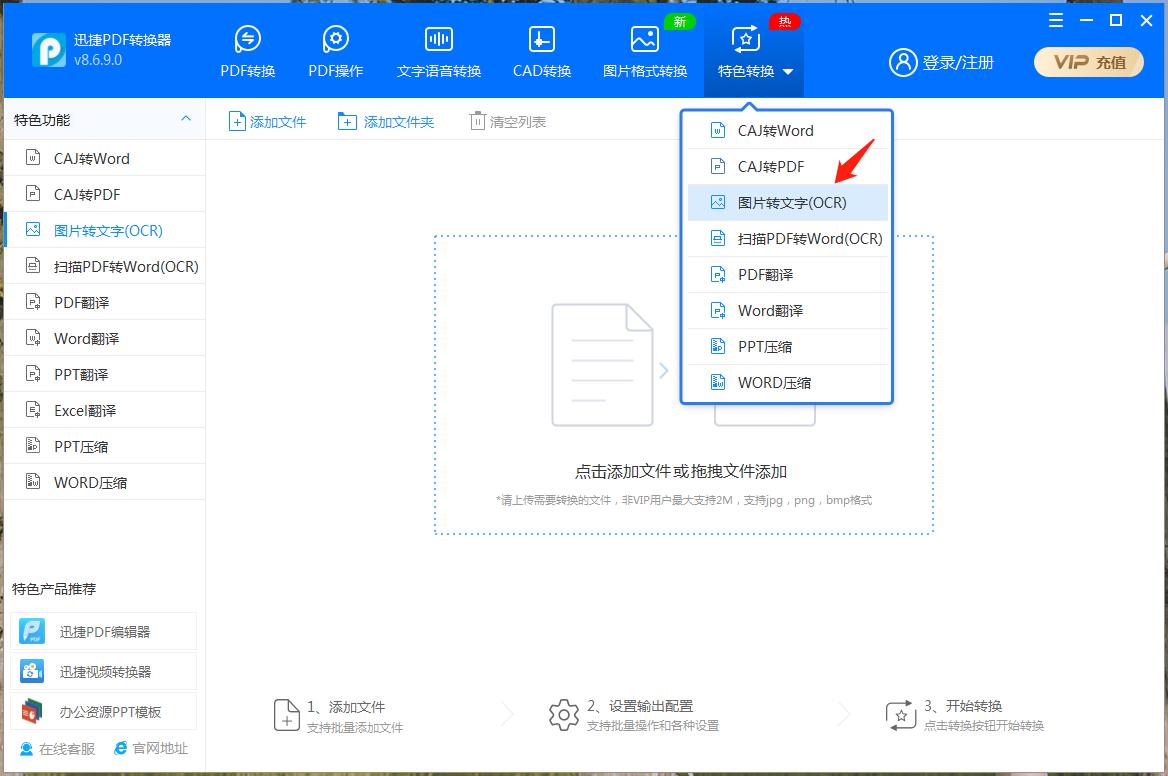Click the 清空列表 trash icon

coord(478,120)
